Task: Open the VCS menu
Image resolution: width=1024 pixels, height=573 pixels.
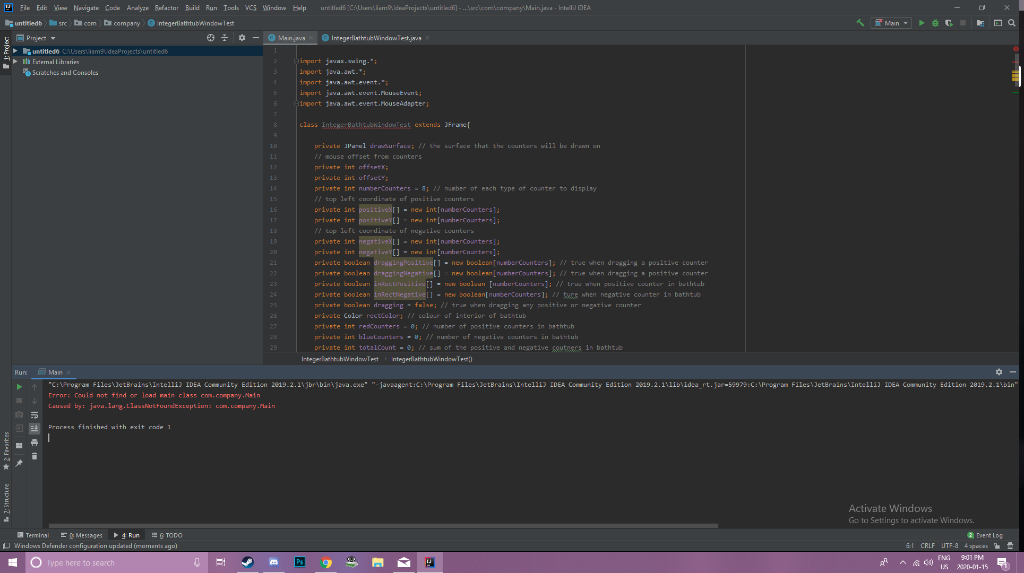Action: coord(251,8)
